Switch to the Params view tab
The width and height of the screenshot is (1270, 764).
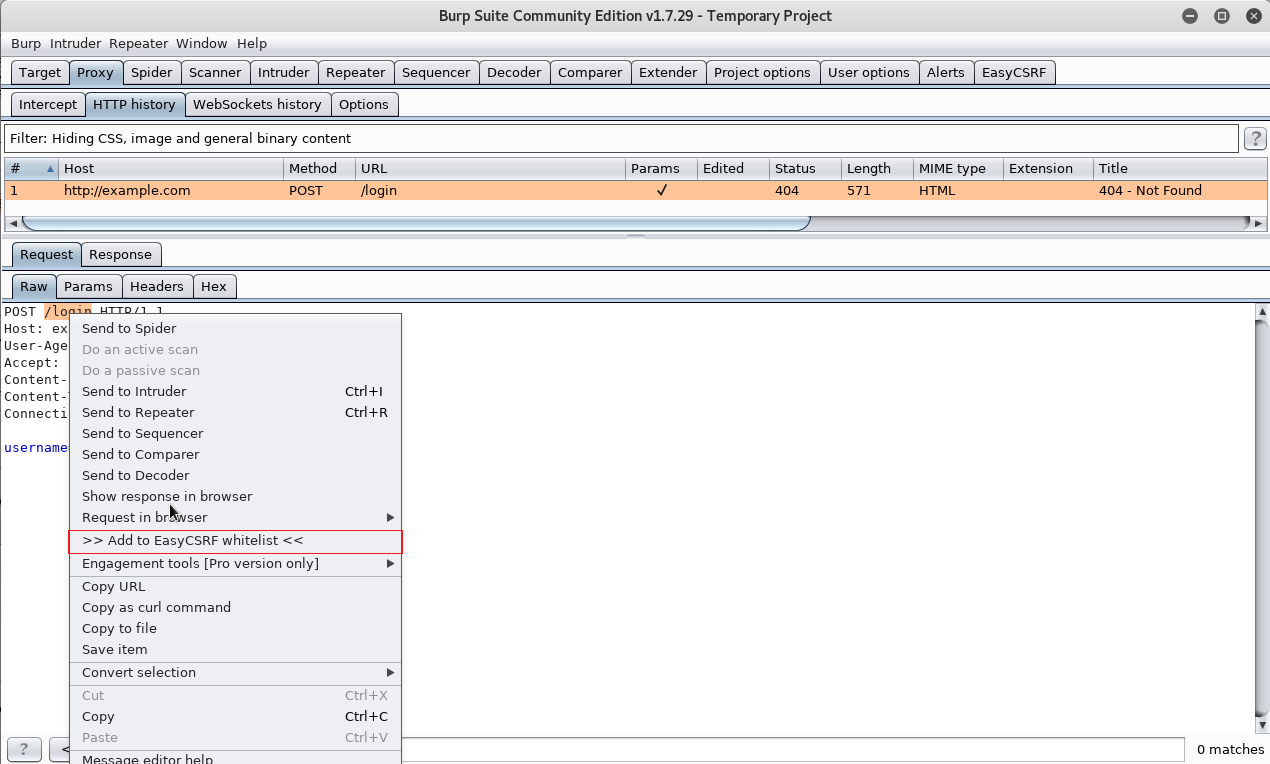(x=88, y=286)
